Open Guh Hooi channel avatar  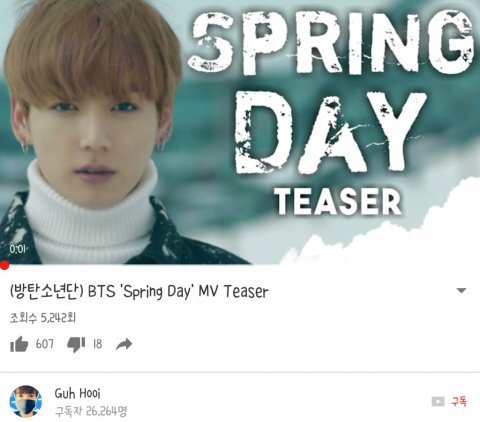(x=26, y=401)
